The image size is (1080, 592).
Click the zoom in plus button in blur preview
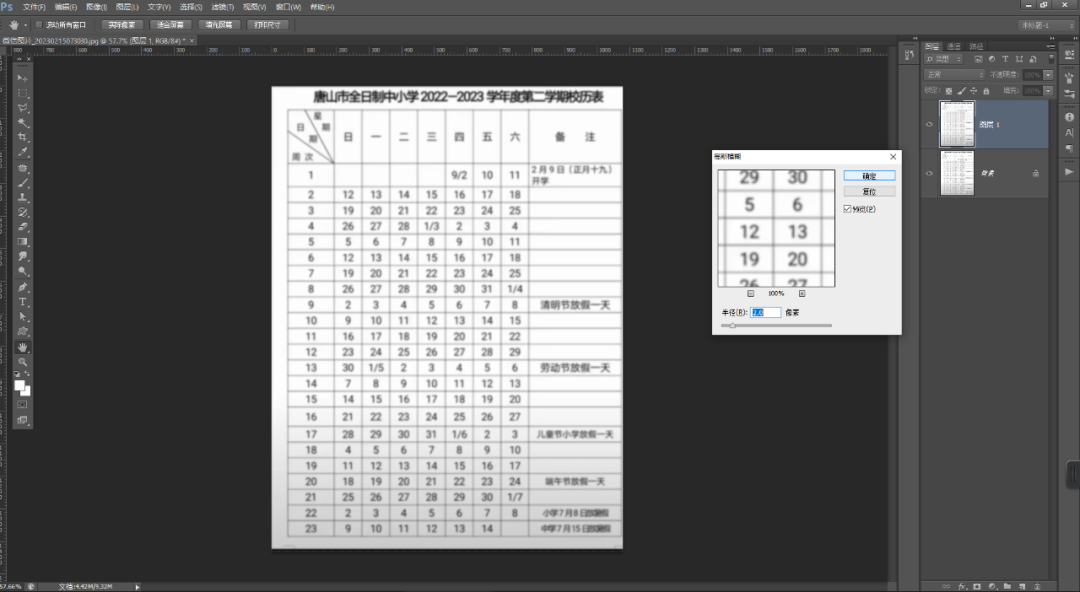tap(801, 293)
